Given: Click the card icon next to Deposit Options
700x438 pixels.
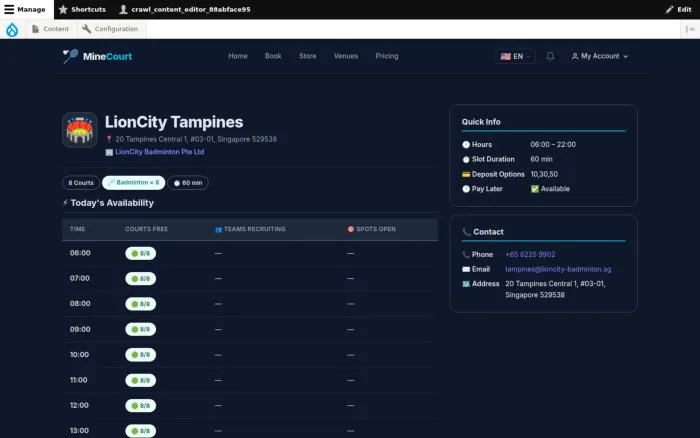Looking at the screenshot, I should [x=466, y=175].
